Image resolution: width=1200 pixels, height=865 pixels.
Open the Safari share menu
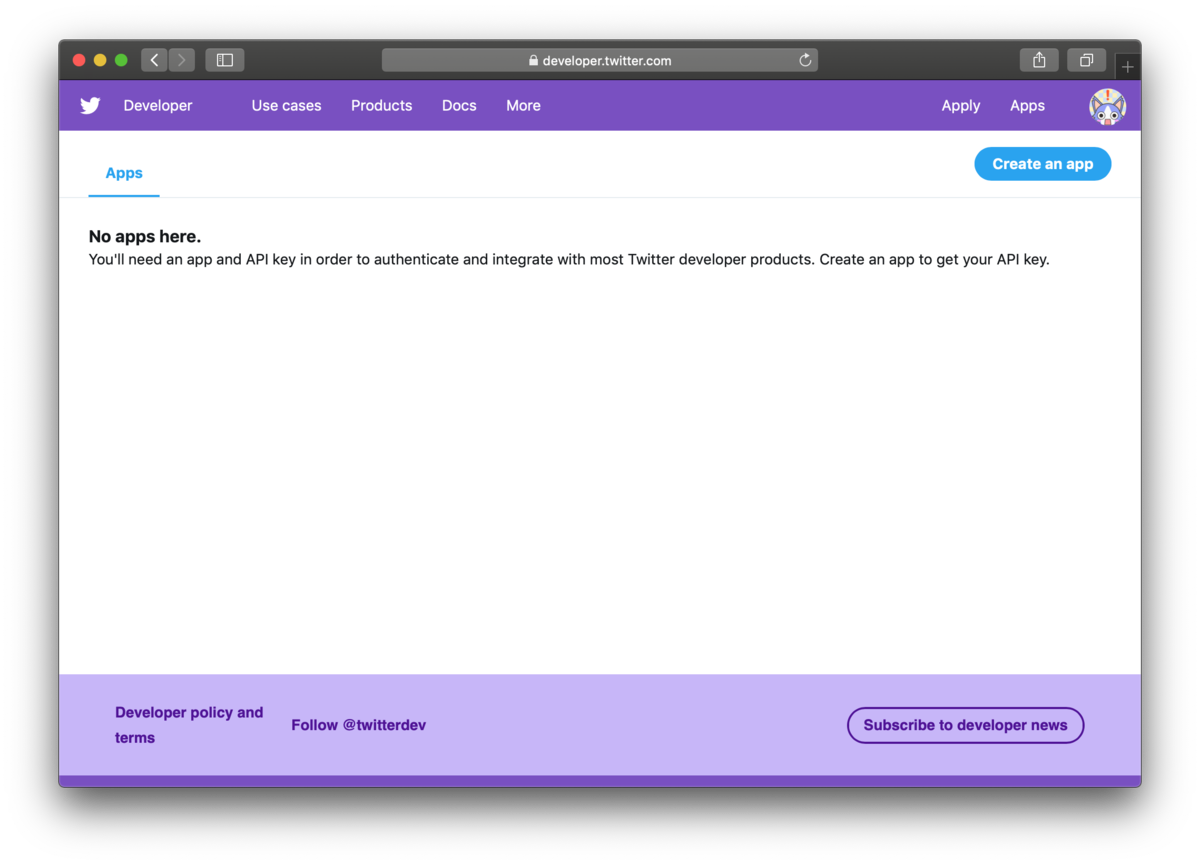coord(1040,60)
